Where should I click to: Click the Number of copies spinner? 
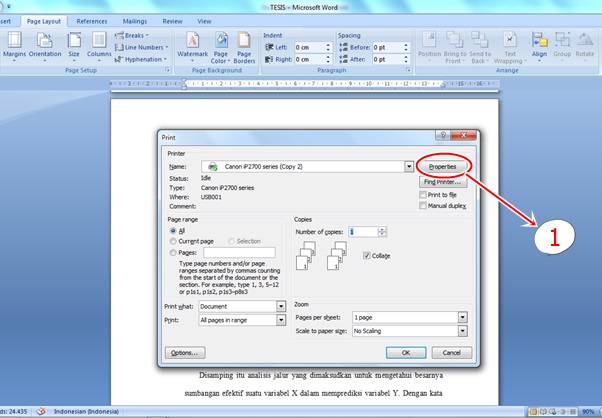[382, 232]
